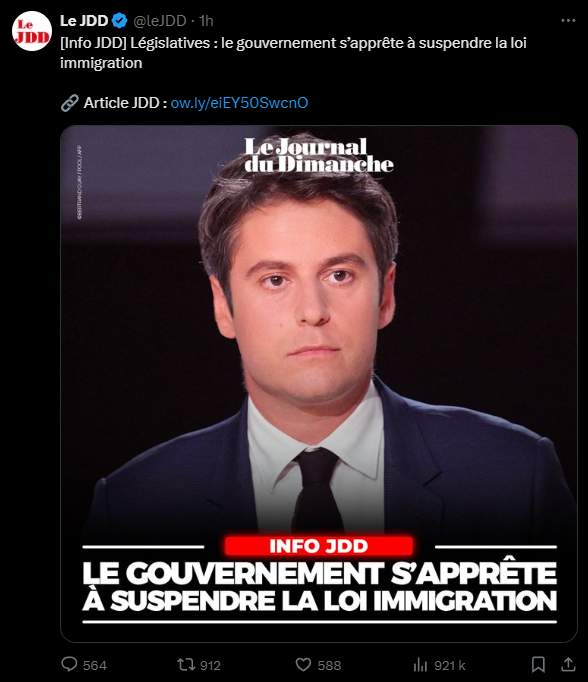Click the 1h post timestamp

coord(206,21)
